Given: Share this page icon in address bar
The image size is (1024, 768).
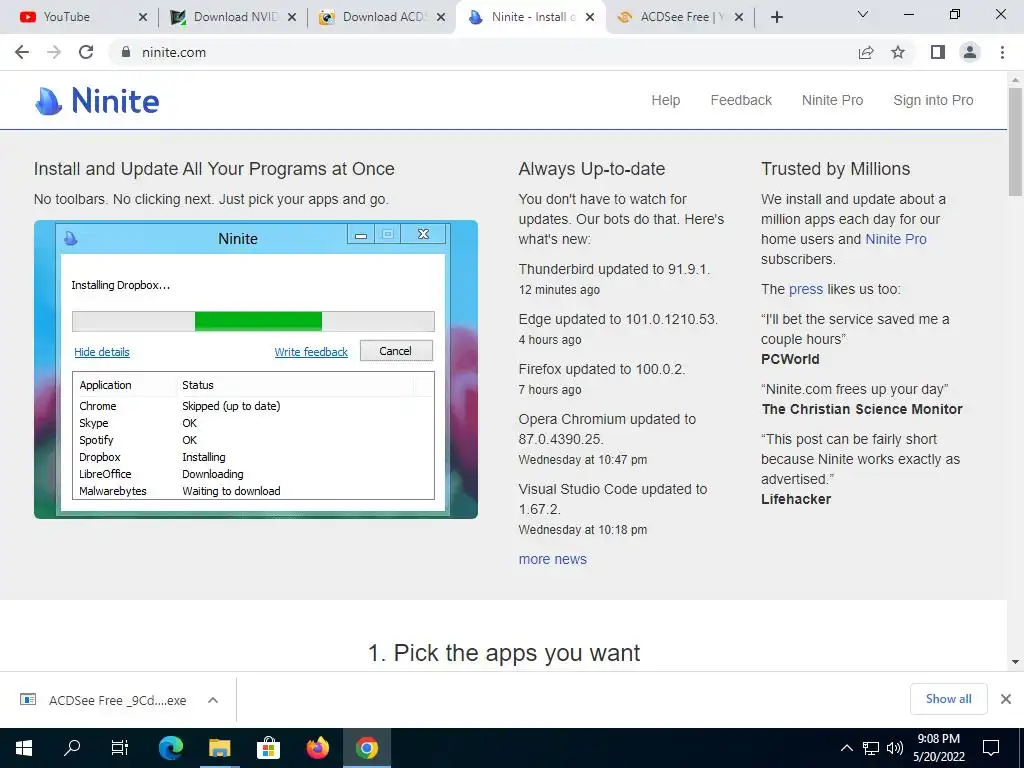Looking at the screenshot, I should click(x=866, y=52).
